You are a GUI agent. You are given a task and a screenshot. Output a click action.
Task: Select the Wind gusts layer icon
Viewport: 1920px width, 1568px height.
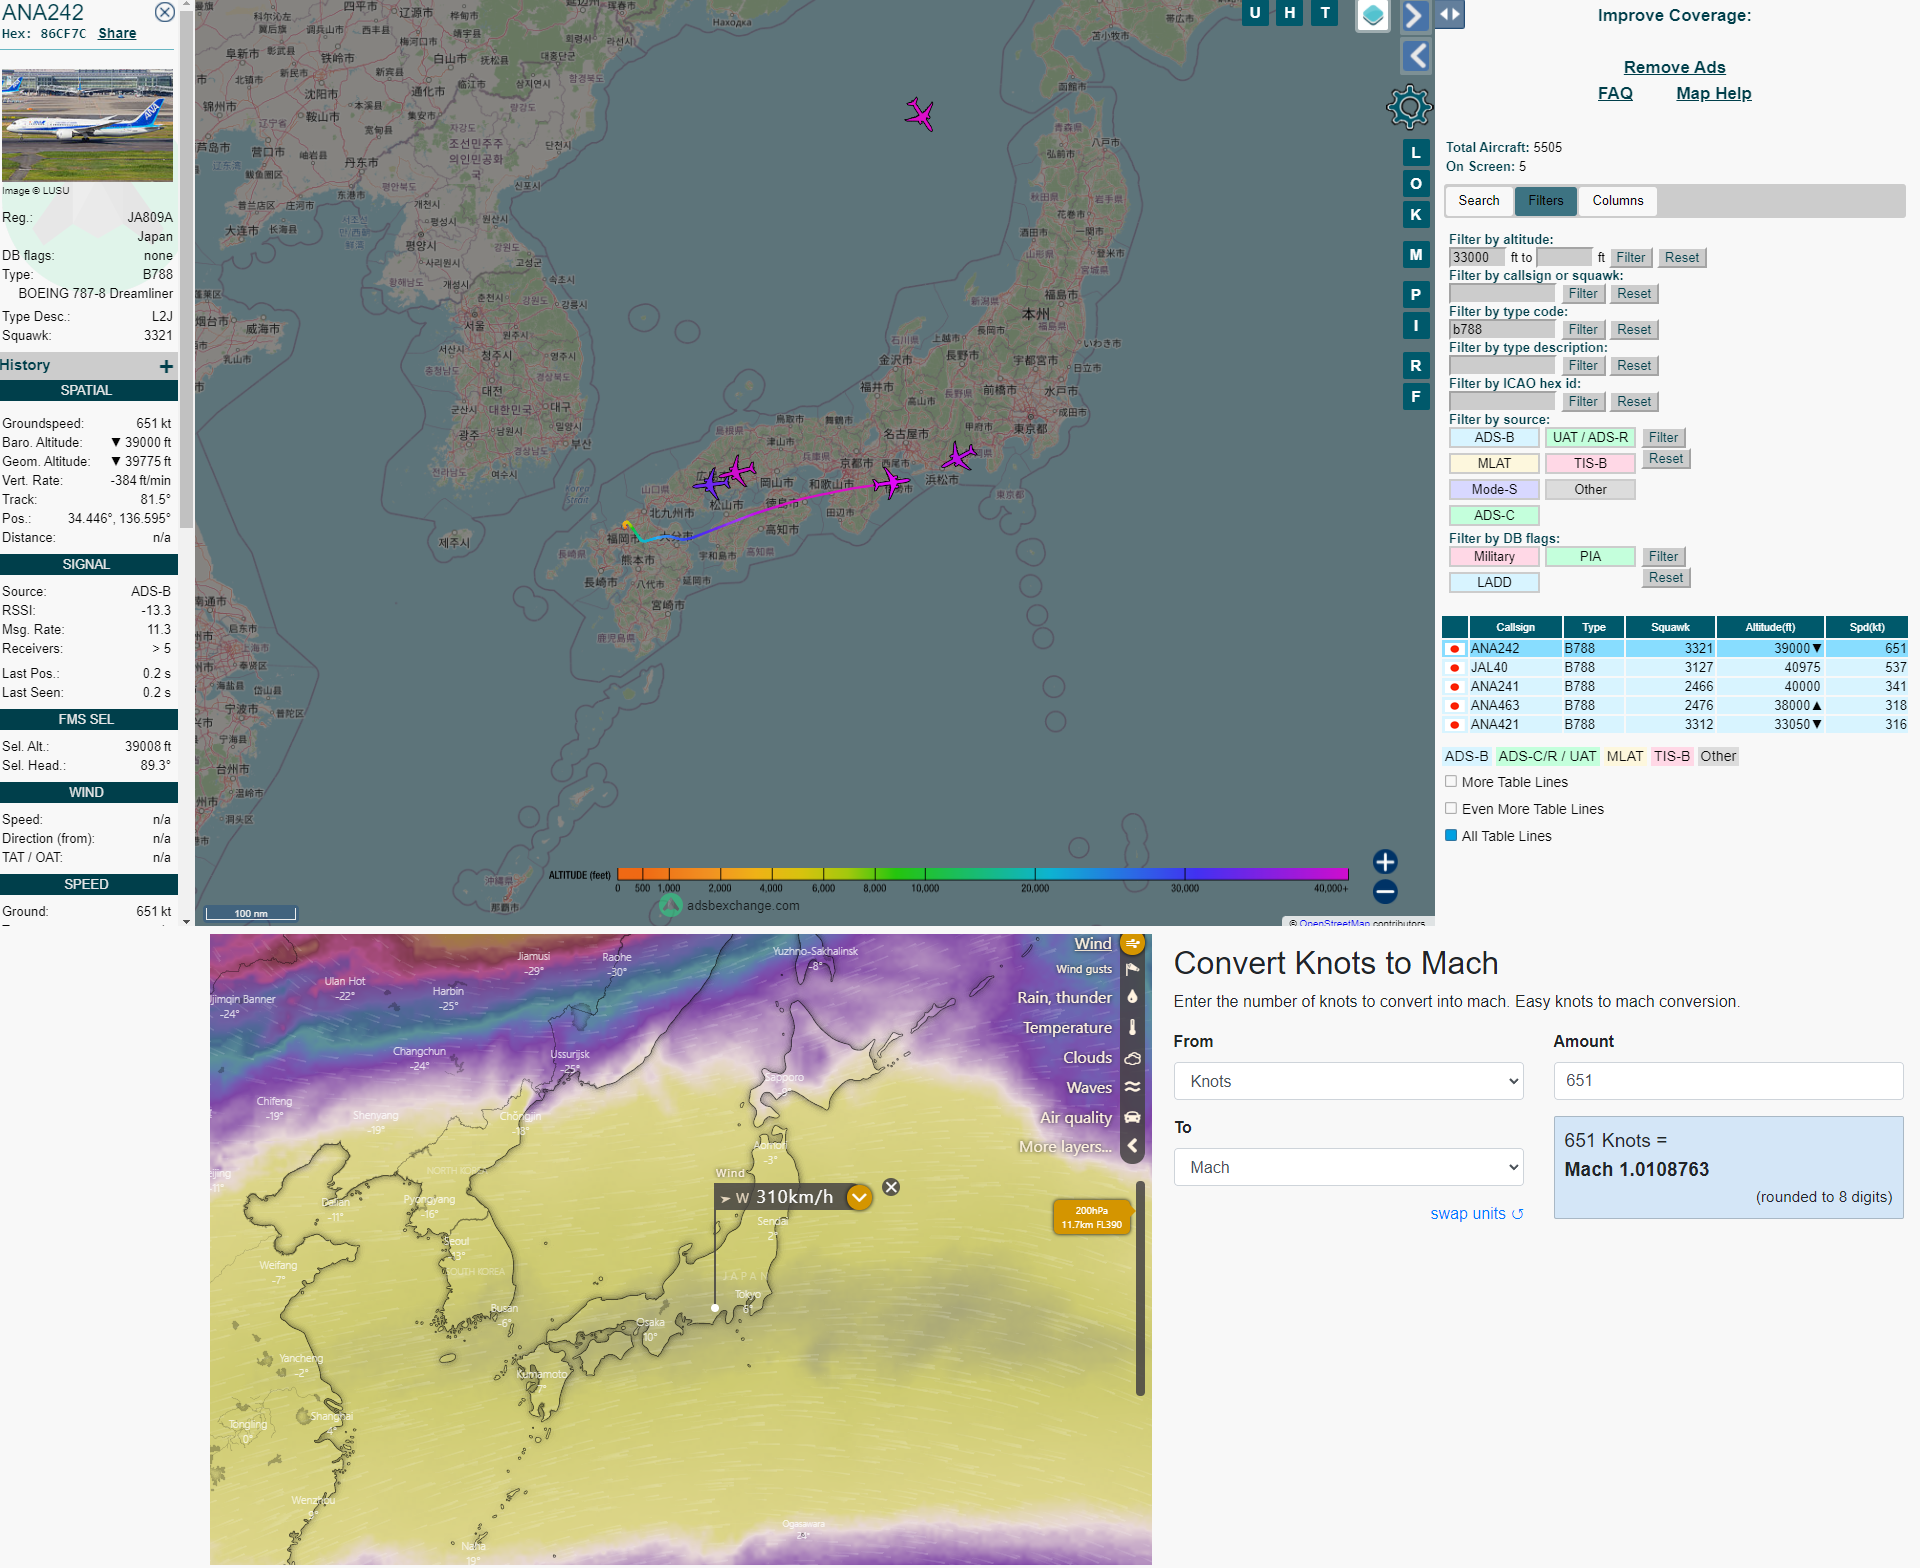coord(1132,969)
